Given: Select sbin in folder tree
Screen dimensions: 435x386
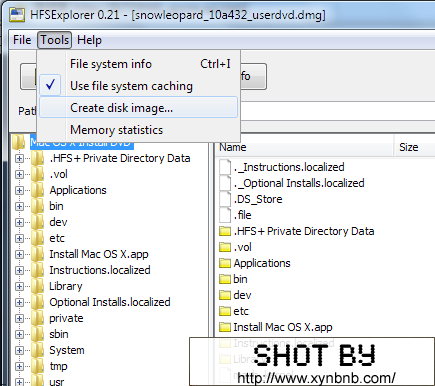Looking at the screenshot, I should 59,334.
